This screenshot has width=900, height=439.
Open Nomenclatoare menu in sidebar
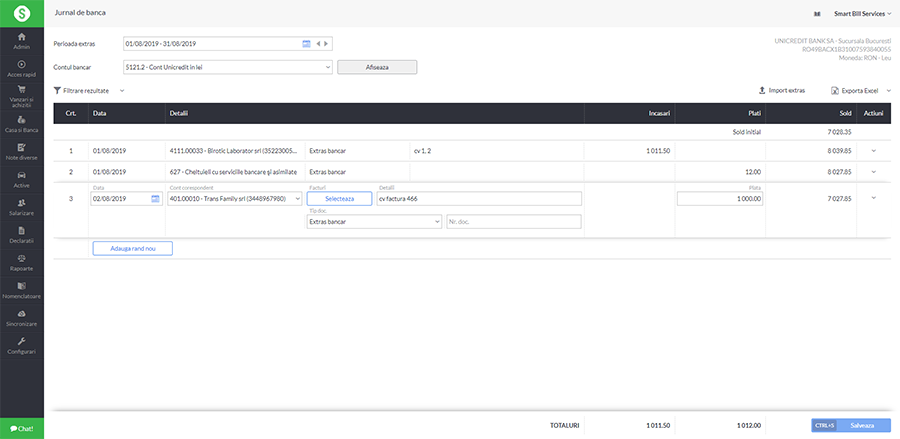pos(22,291)
